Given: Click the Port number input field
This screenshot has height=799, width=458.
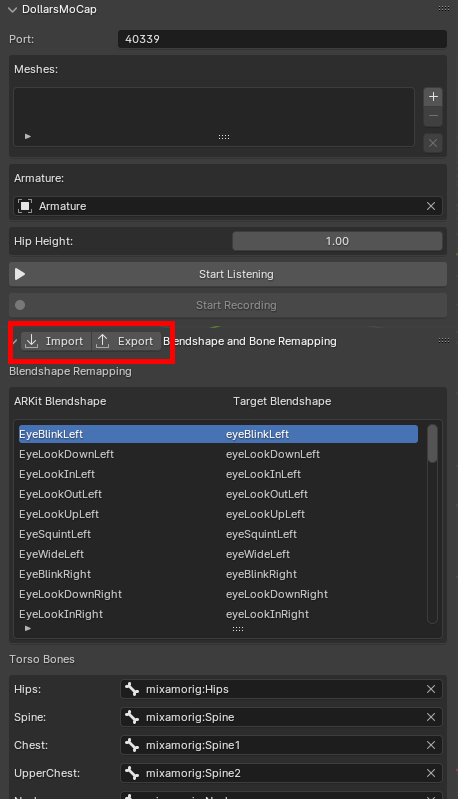Looking at the screenshot, I should click(x=282, y=39).
